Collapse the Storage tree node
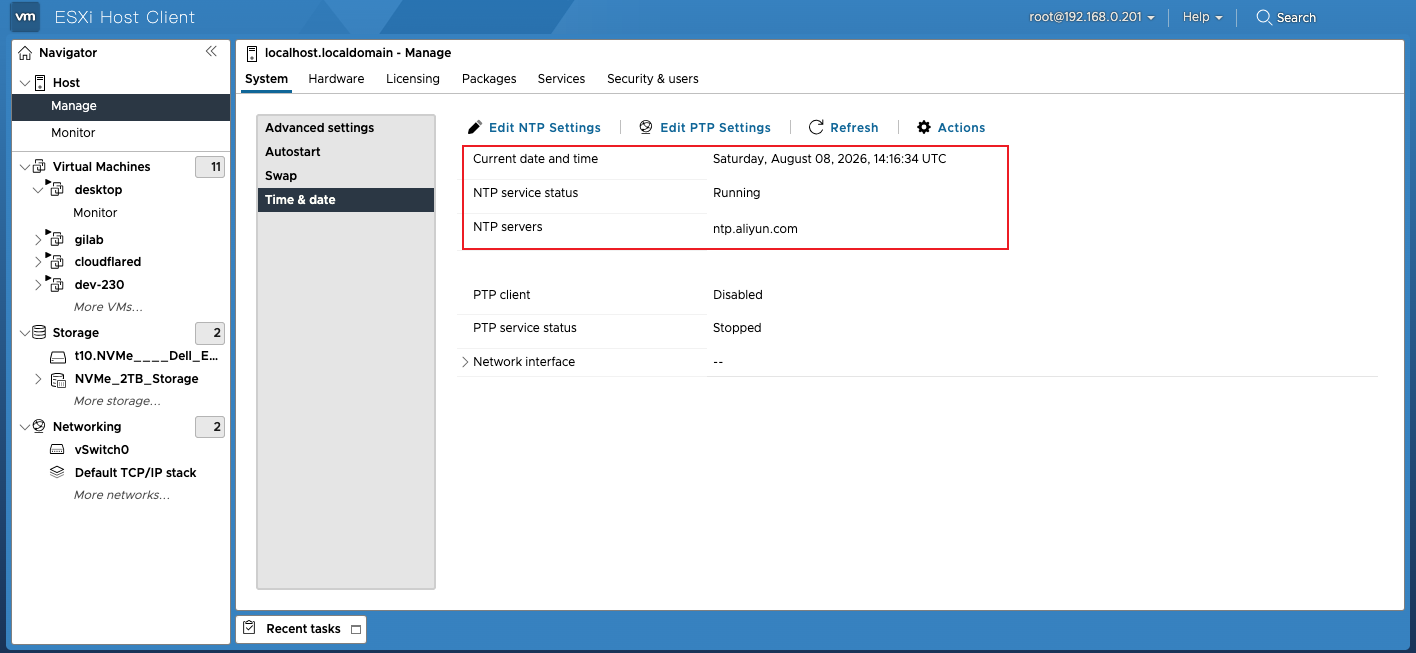This screenshot has width=1416, height=653. 25,332
